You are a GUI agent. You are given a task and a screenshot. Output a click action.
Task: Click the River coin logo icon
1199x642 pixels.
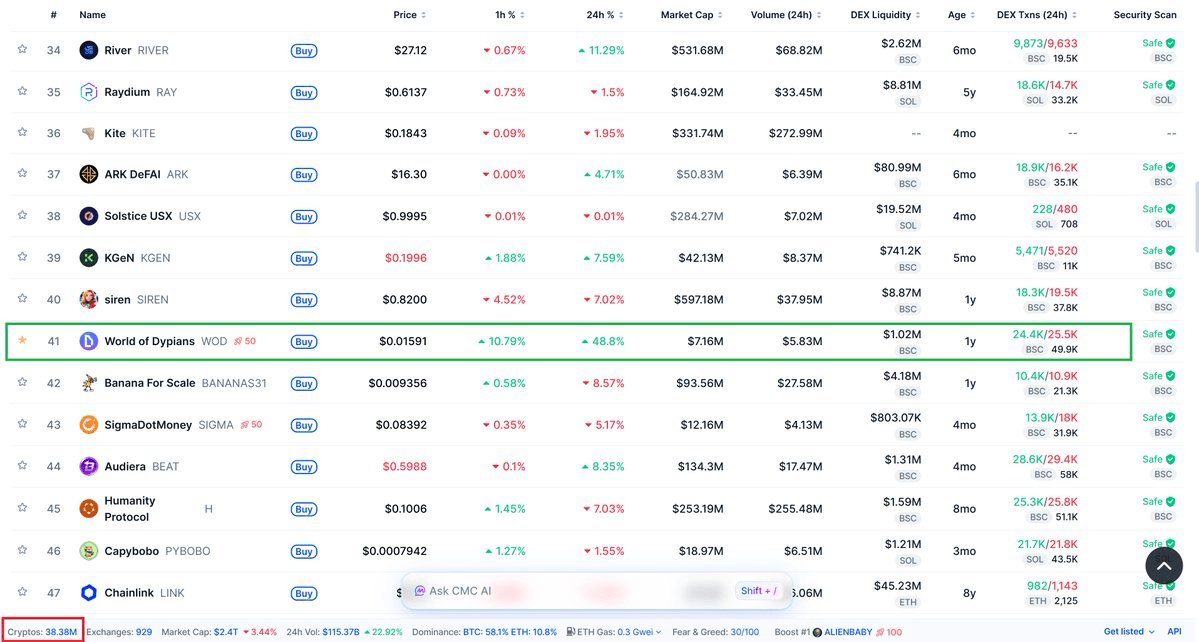[89, 51]
